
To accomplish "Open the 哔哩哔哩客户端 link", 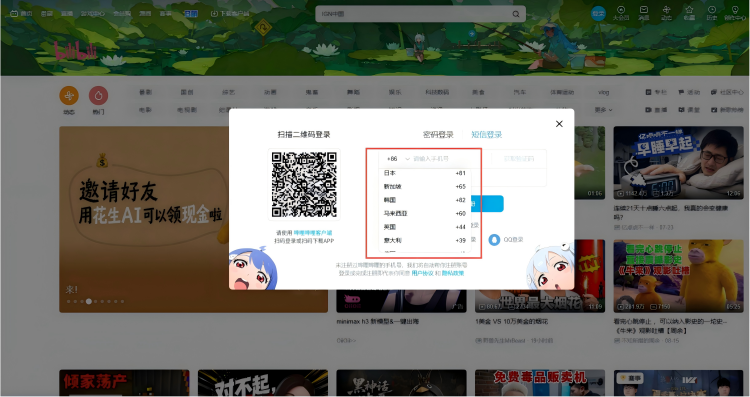I will [x=313, y=233].
